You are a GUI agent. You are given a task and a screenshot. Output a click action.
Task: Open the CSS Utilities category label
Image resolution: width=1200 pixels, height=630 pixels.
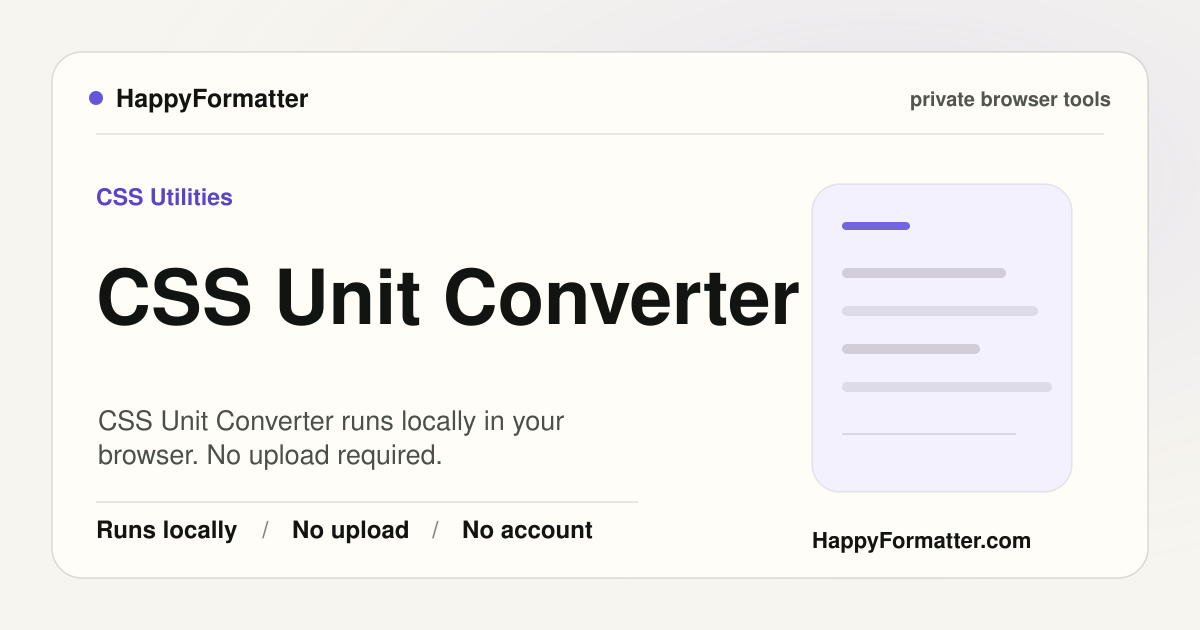164,198
